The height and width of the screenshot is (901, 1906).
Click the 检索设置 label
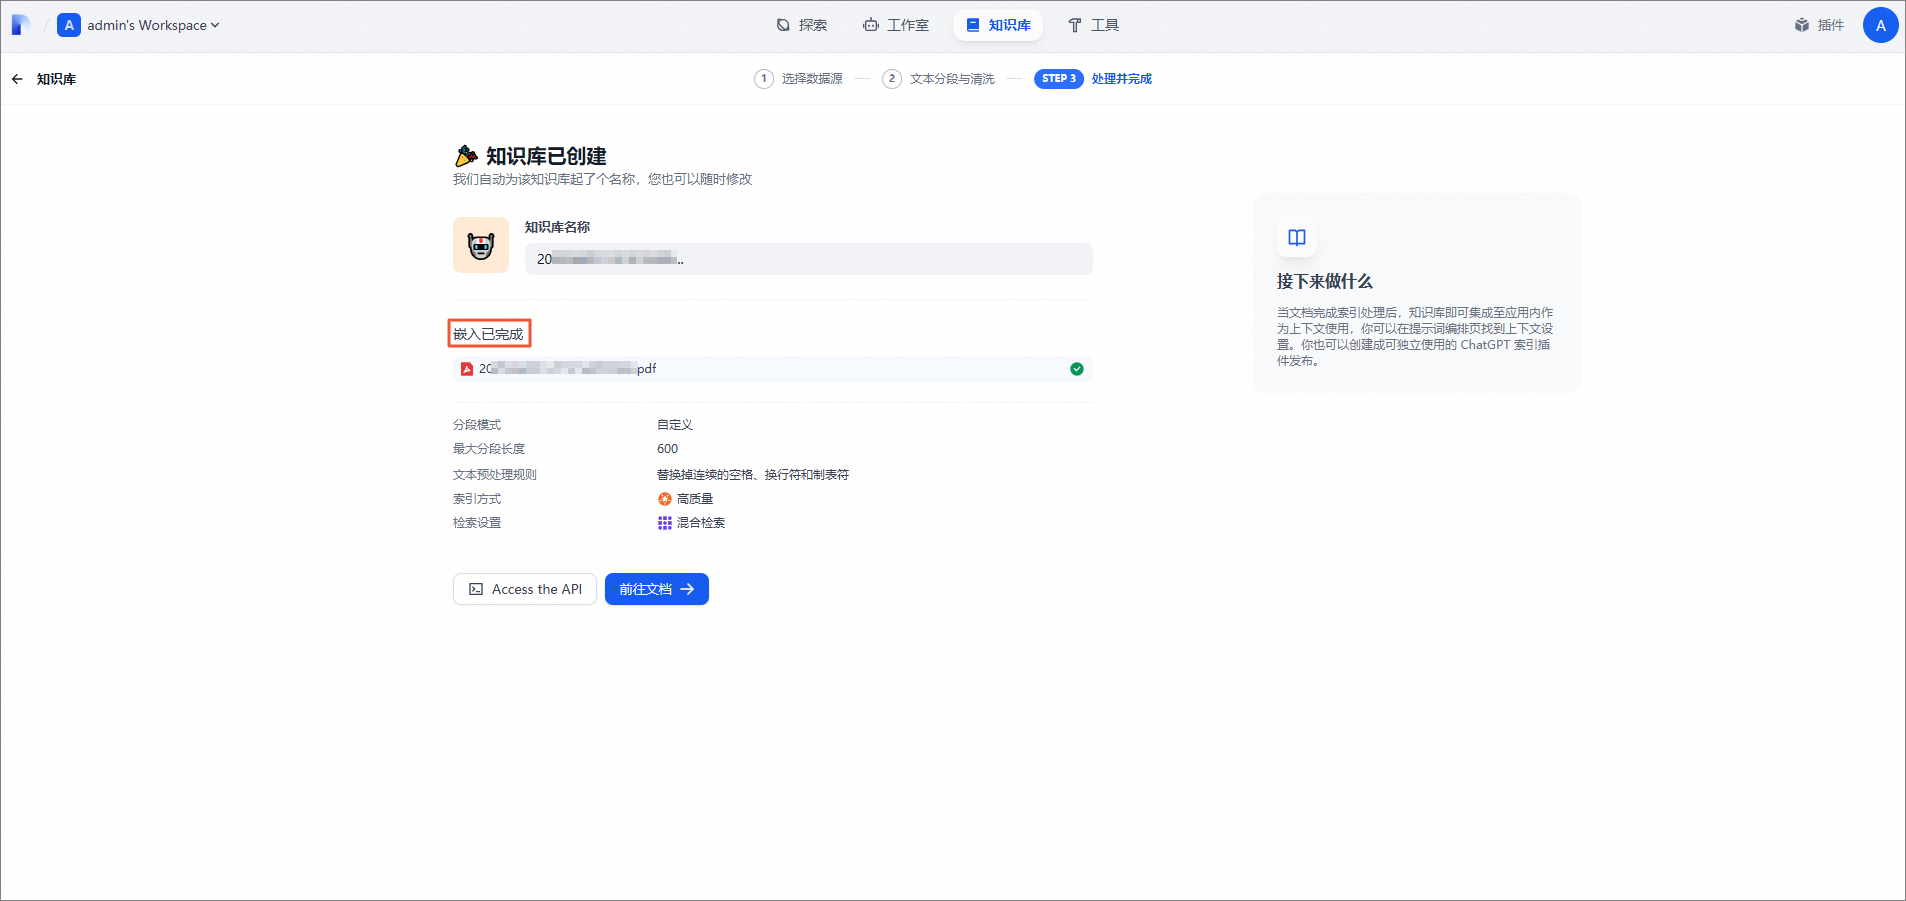point(477,523)
